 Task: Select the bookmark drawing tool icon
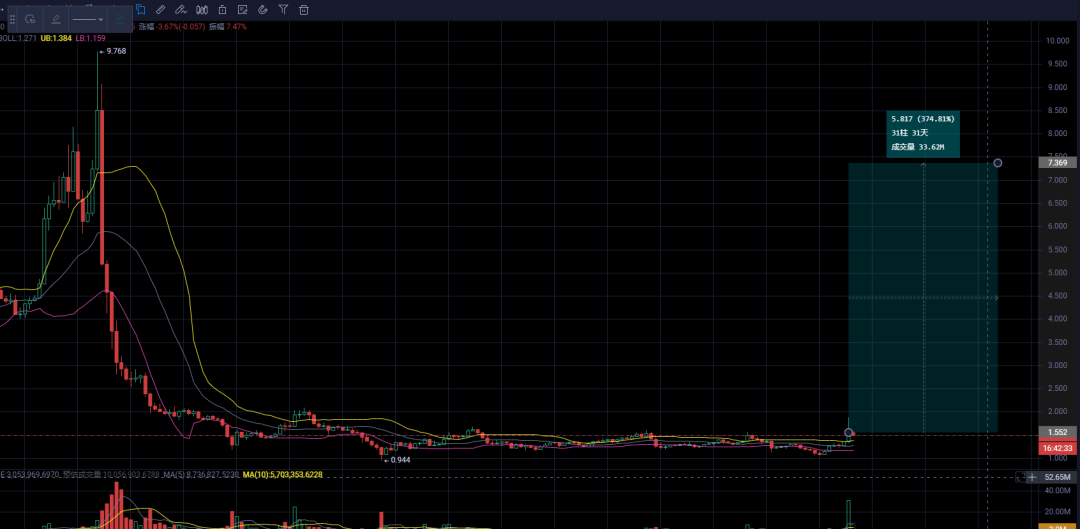[x=141, y=10]
